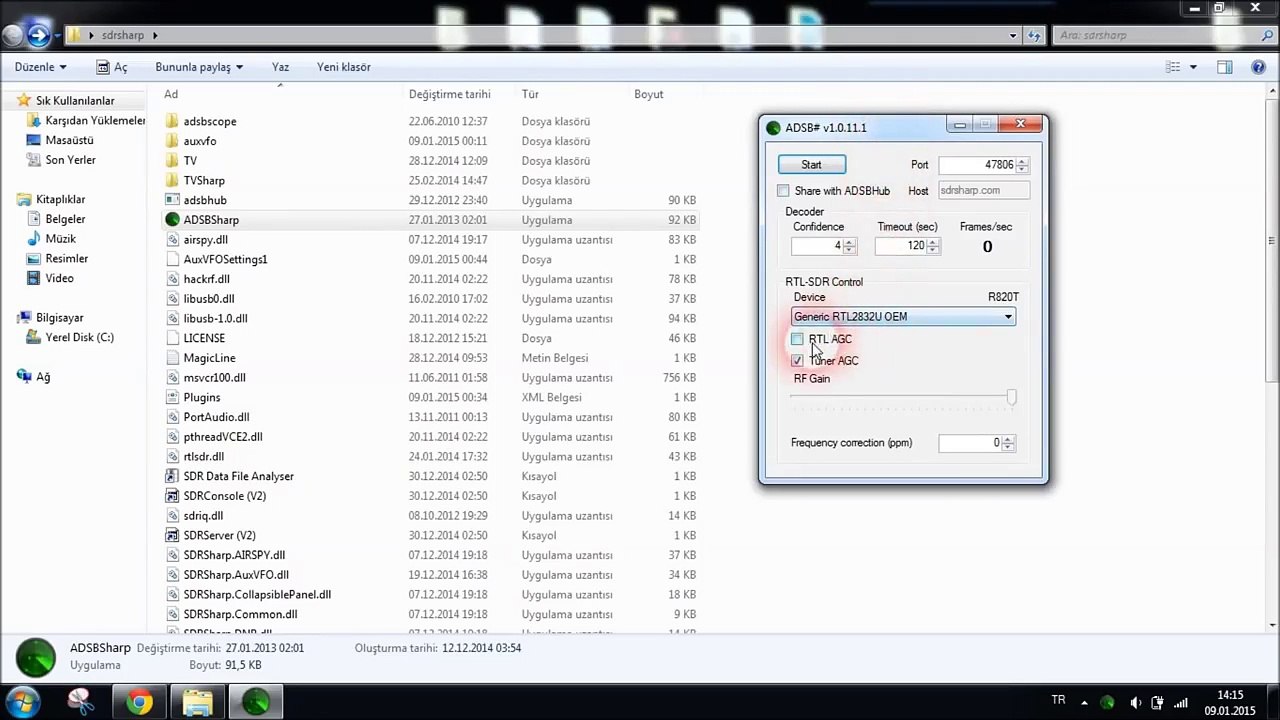Enable Share with ADSBHub checkbox
The width and height of the screenshot is (1280, 720).
coord(783,191)
